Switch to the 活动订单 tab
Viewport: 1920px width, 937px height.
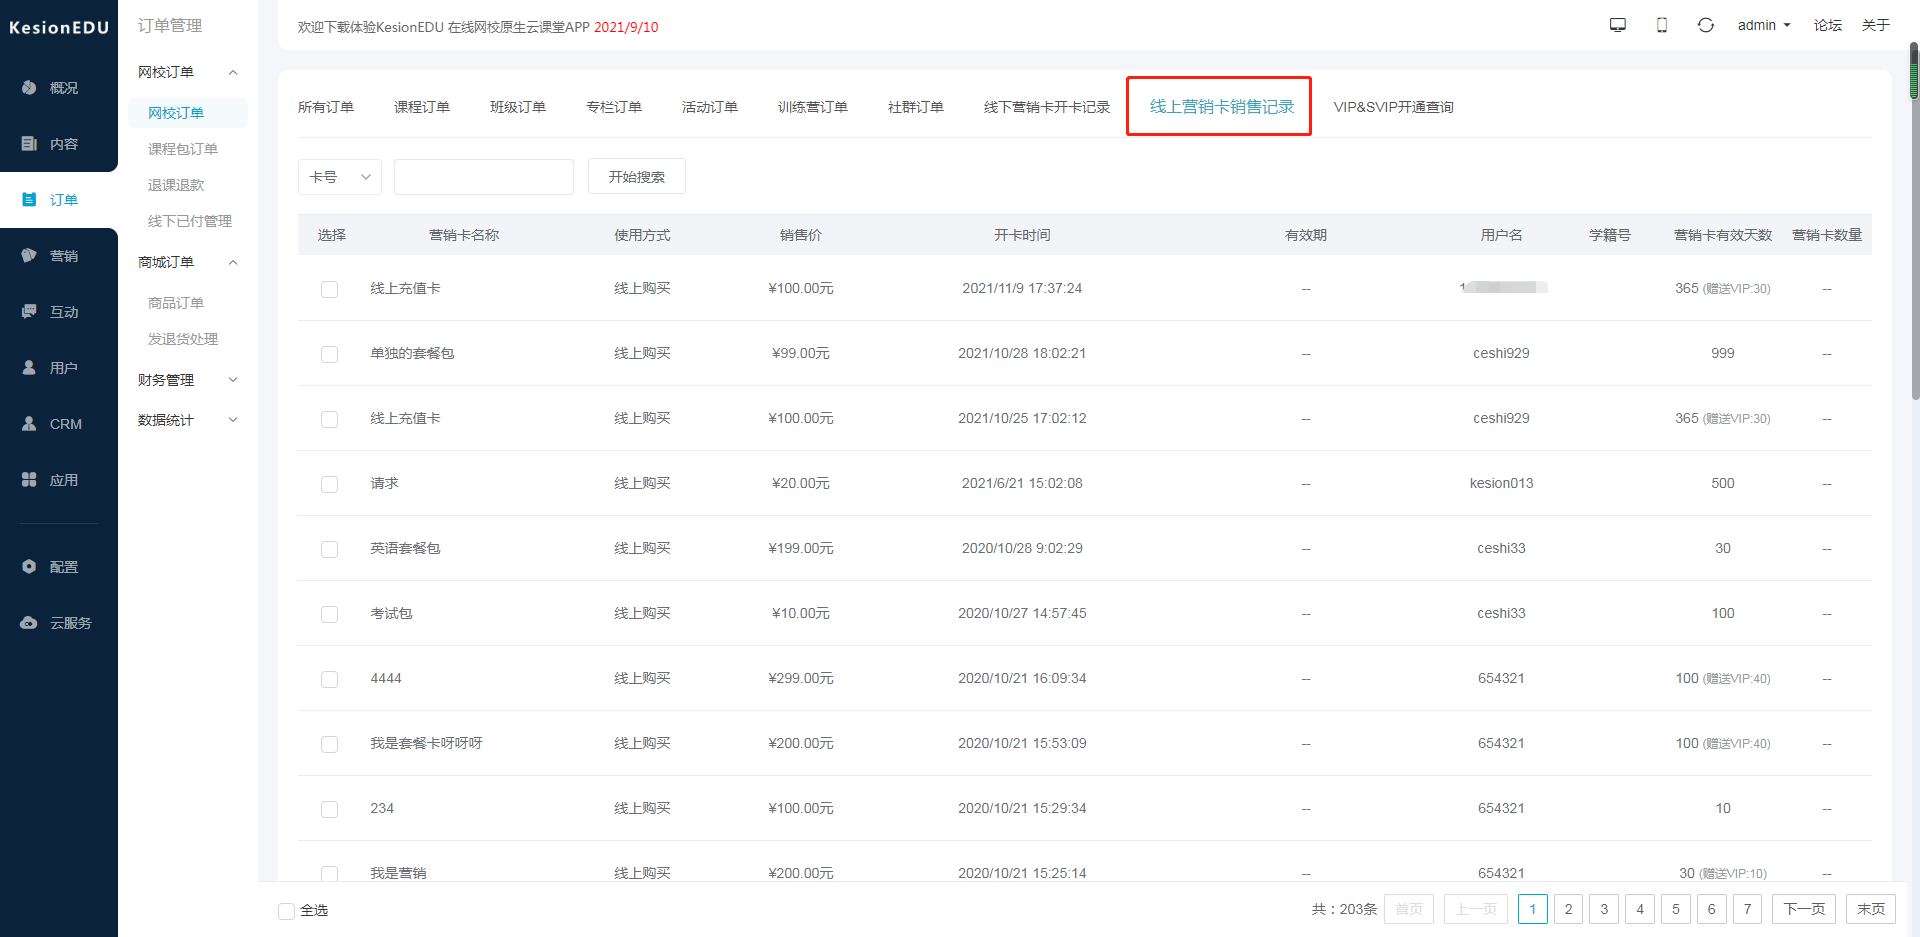(x=710, y=107)
